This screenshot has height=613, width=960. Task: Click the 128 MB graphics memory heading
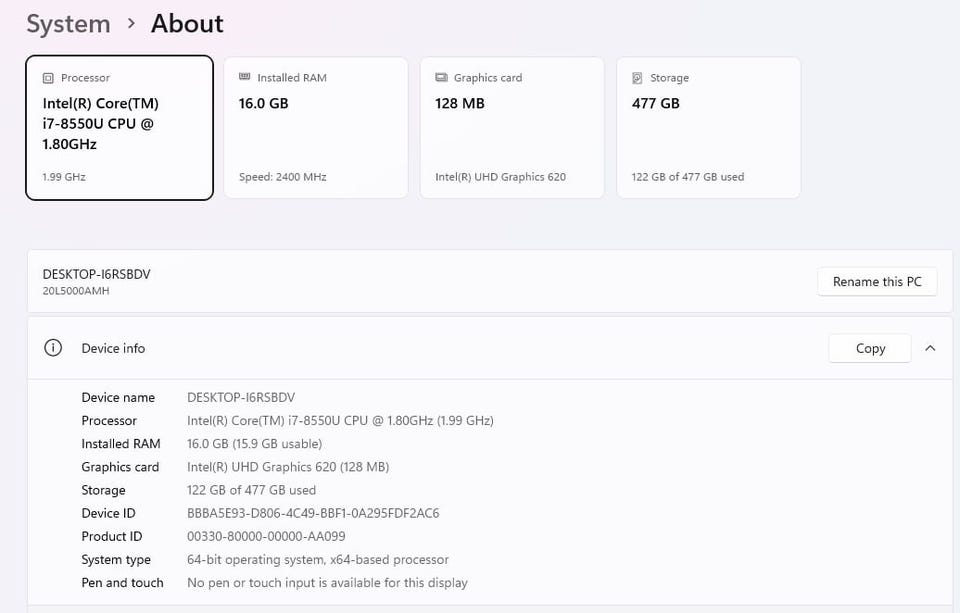[460, 103]
